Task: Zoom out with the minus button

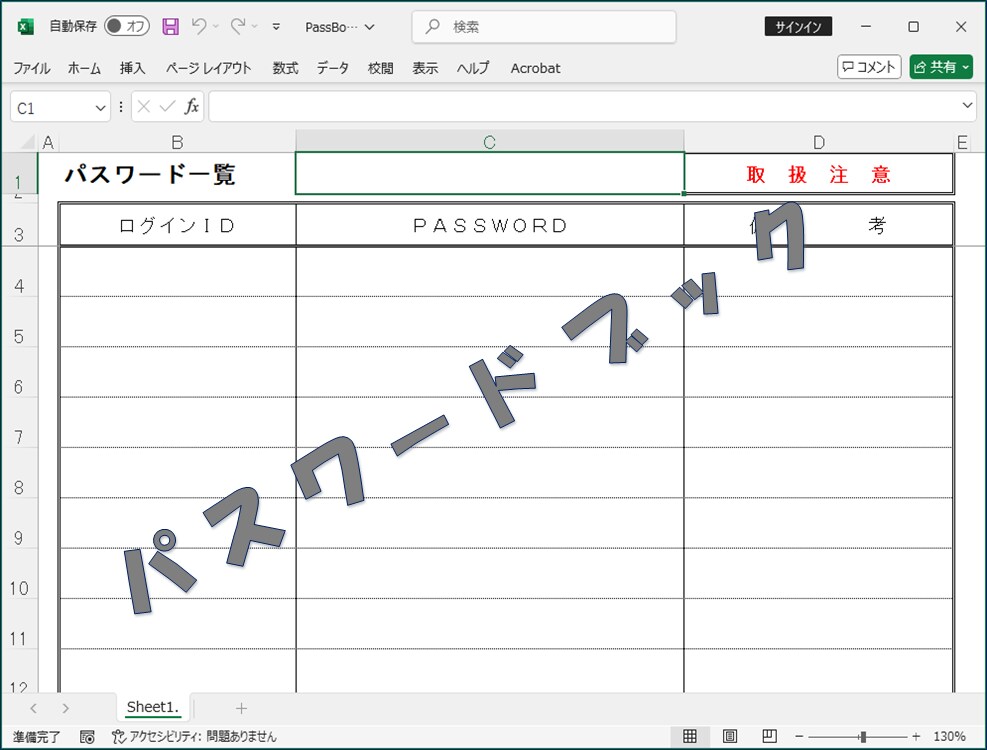Action: pos(799,736)
